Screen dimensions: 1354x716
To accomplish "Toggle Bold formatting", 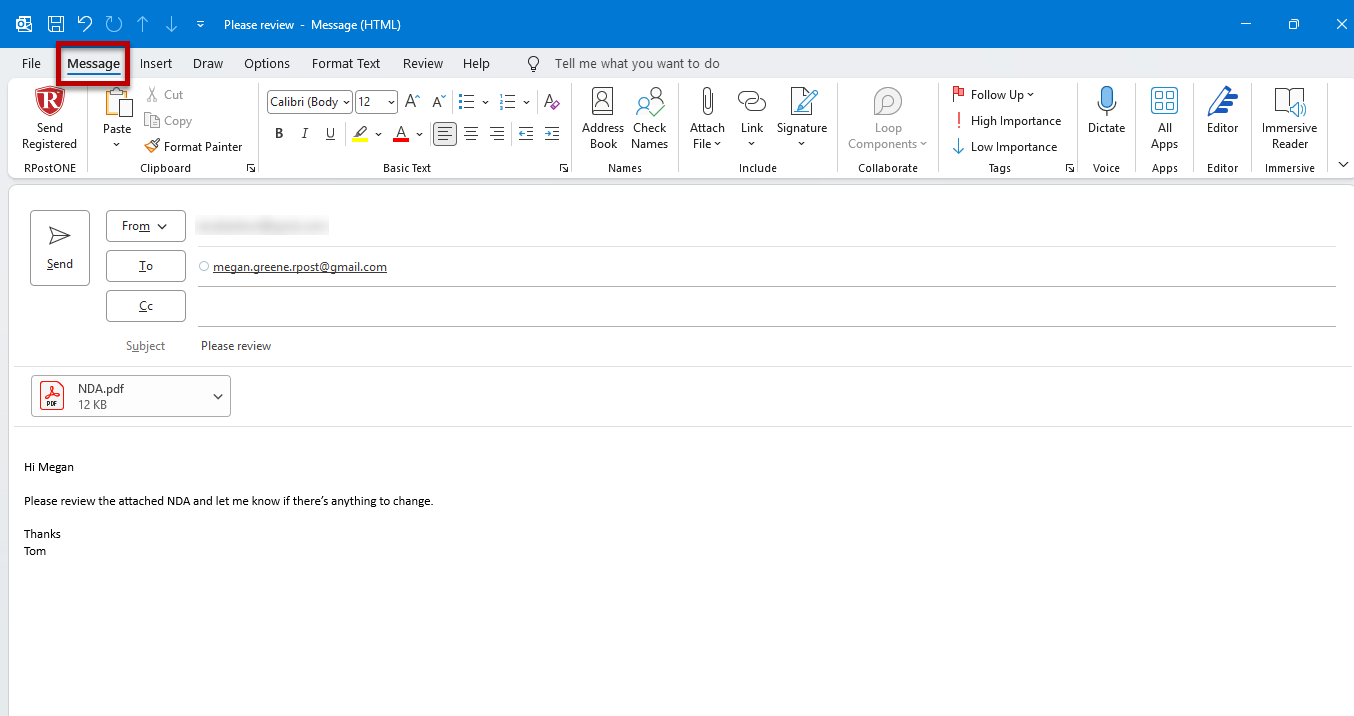I will pyautogui.click(x=279, y=133).
